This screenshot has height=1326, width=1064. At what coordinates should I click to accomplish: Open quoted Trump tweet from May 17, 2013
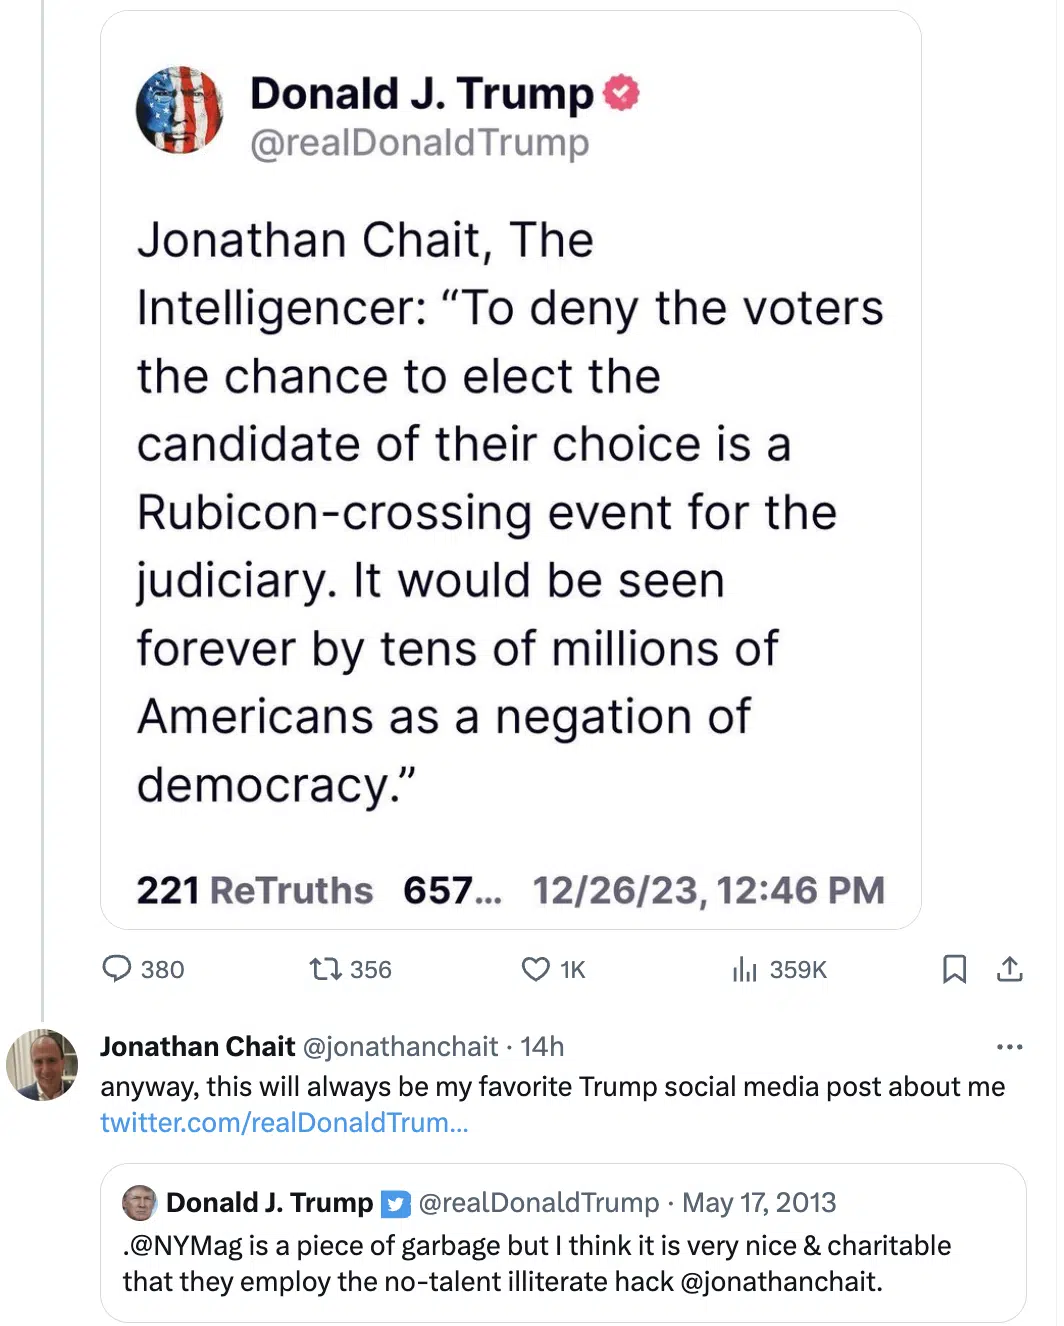[562, 1262]
